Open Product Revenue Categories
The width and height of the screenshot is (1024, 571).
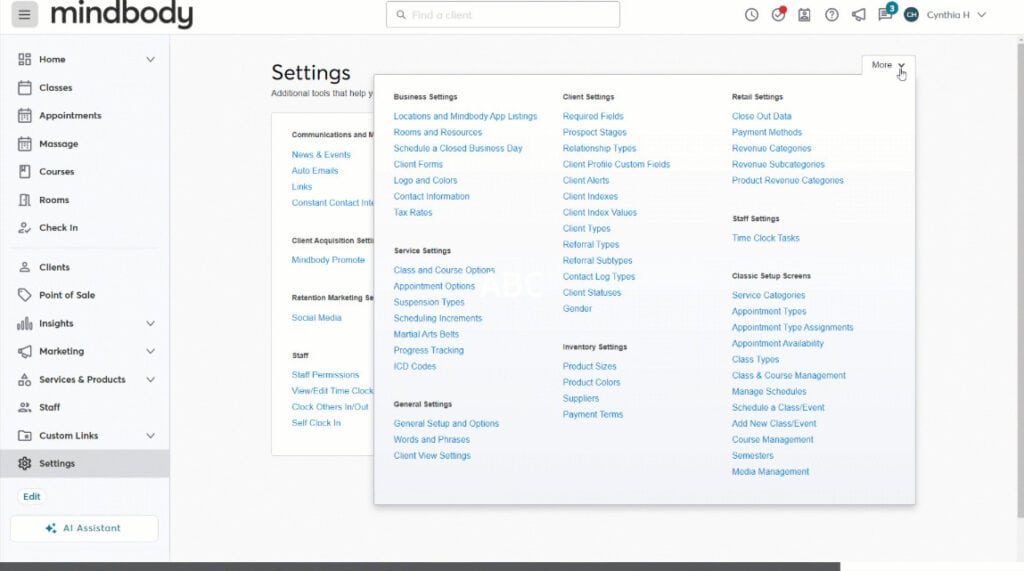[x=788, y=180]
